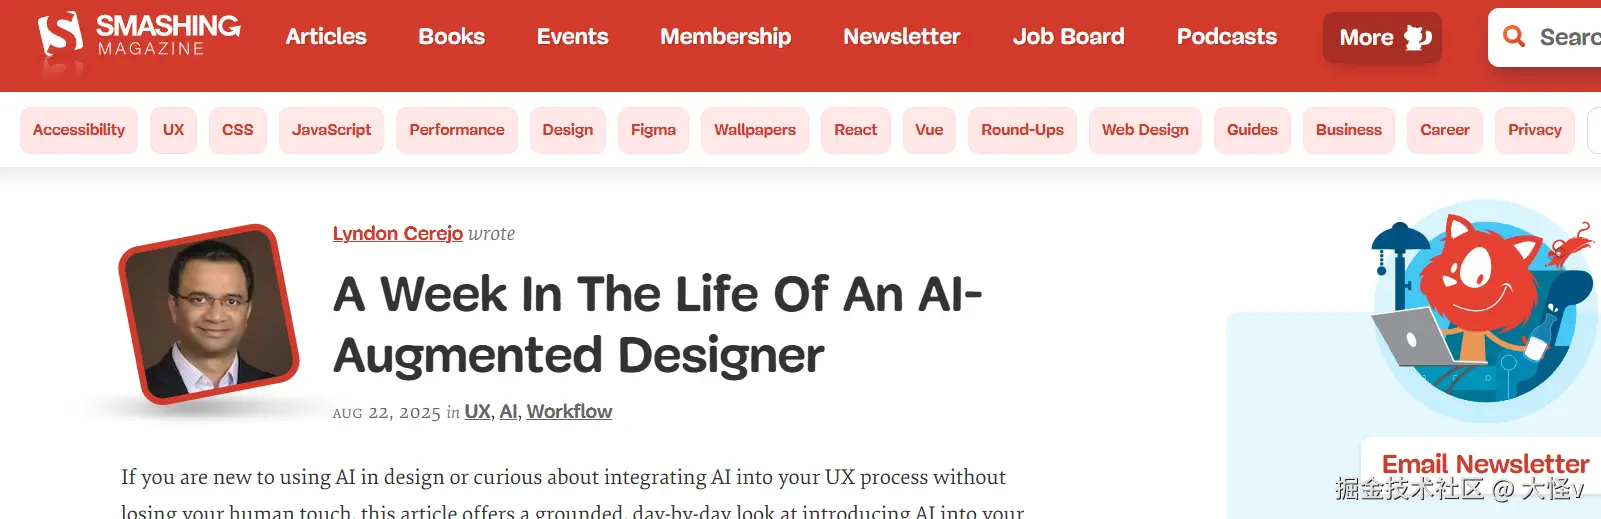Open author Lyndon Cerejo's profile link
Image resolution: width=1601 pixels, height=519 pixels.
pos(397,233)
